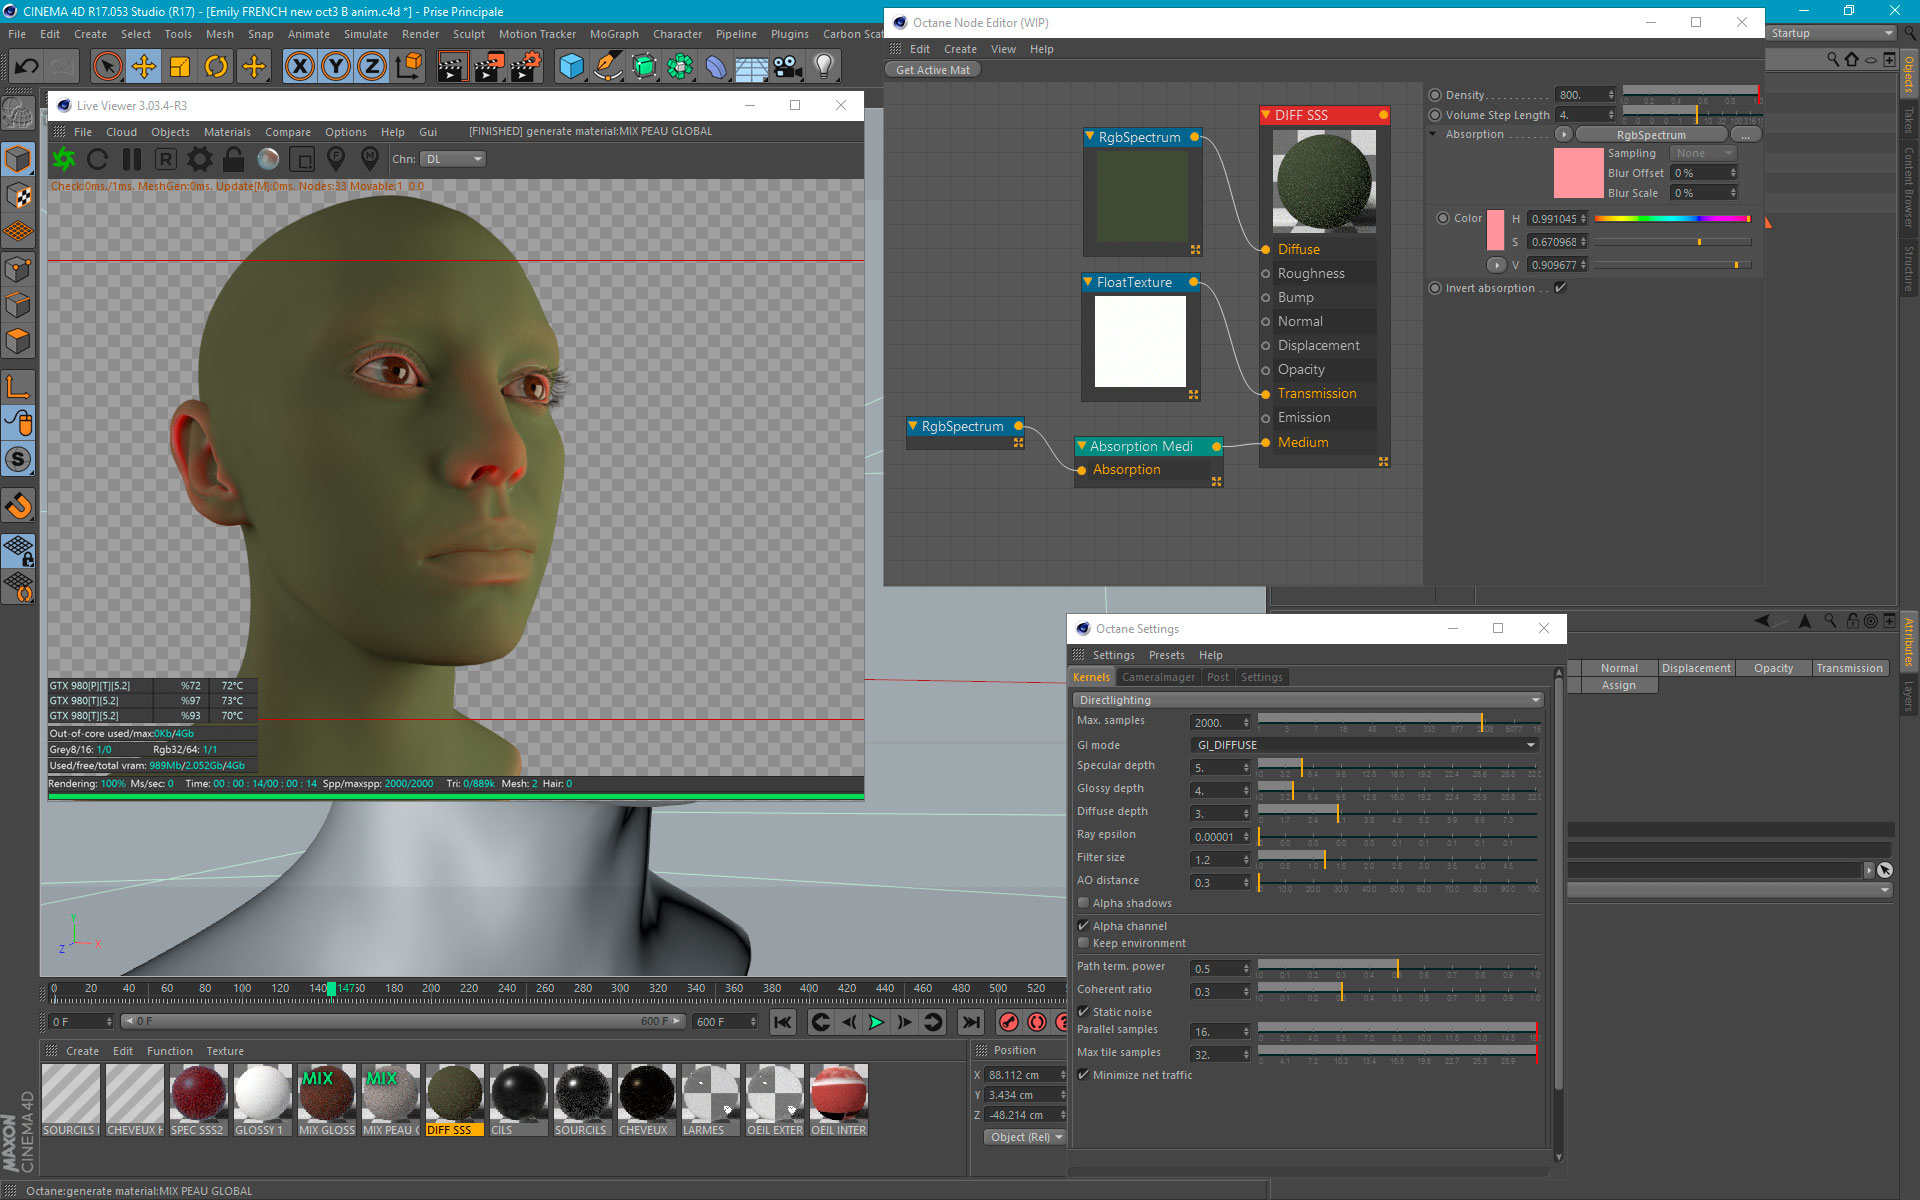Click the Get Active Mat button
Screen dimensions: 1920x1200
click(x=932, y=70)
